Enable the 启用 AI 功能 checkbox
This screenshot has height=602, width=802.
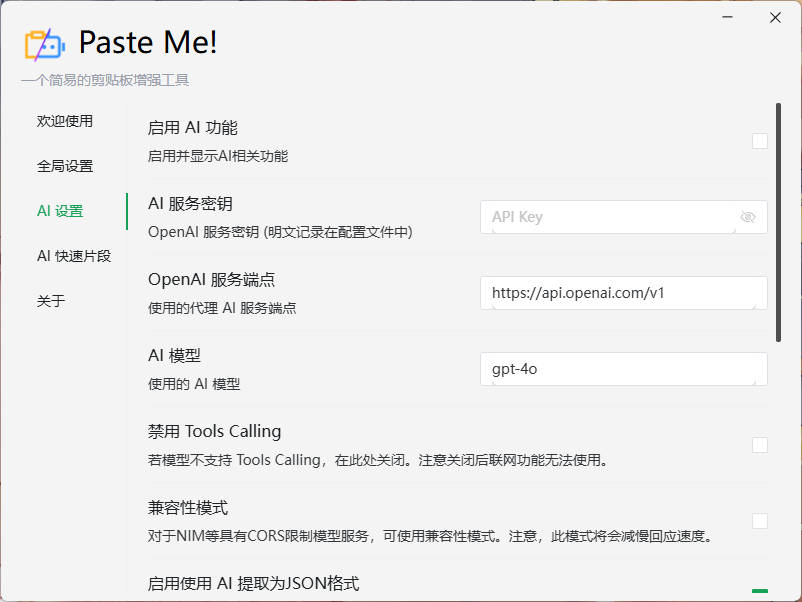[x=760, y=141]
